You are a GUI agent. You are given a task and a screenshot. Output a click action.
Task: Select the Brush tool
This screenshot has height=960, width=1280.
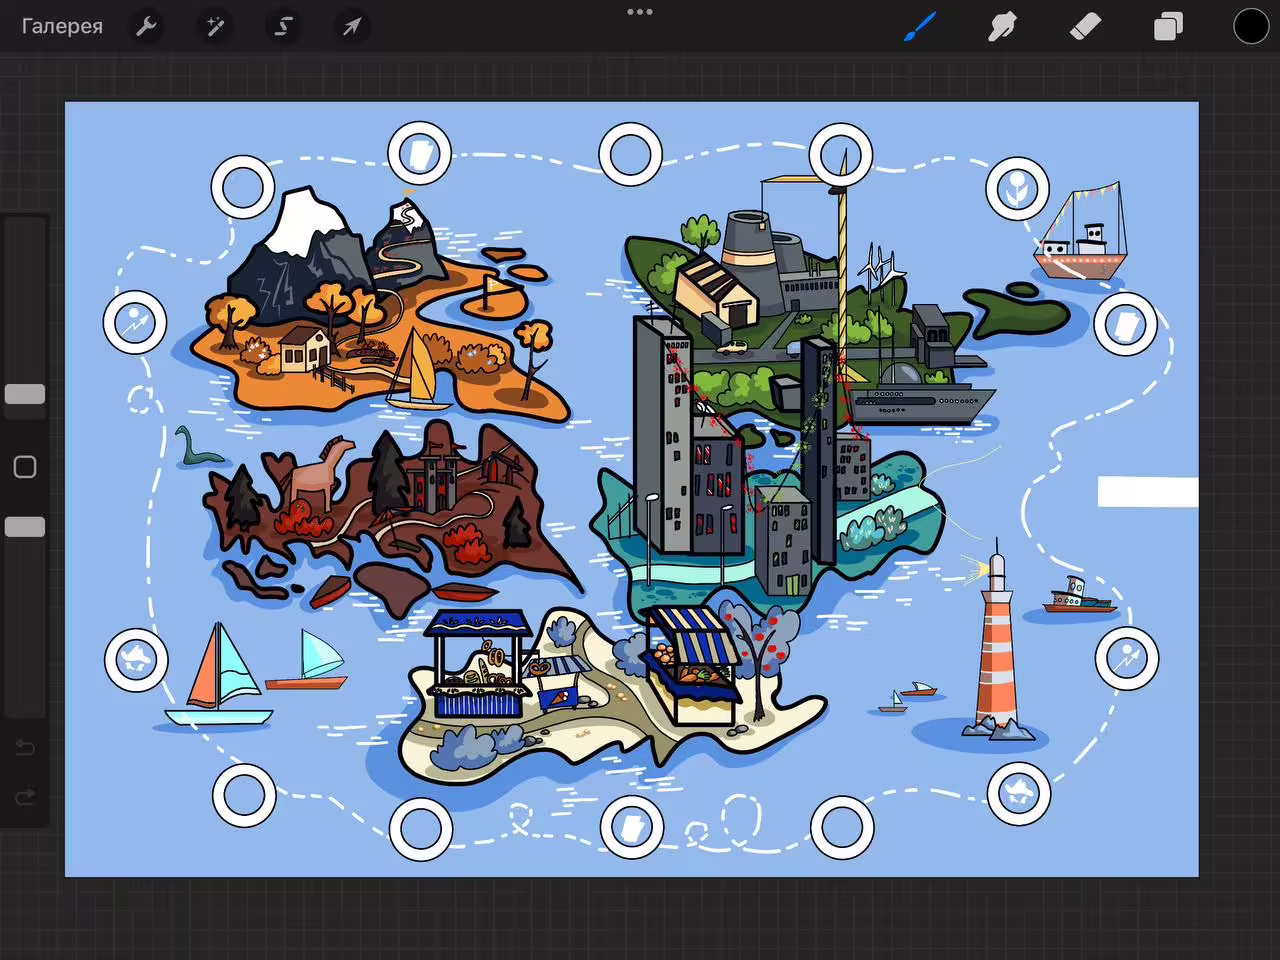(x=919, y=26)
